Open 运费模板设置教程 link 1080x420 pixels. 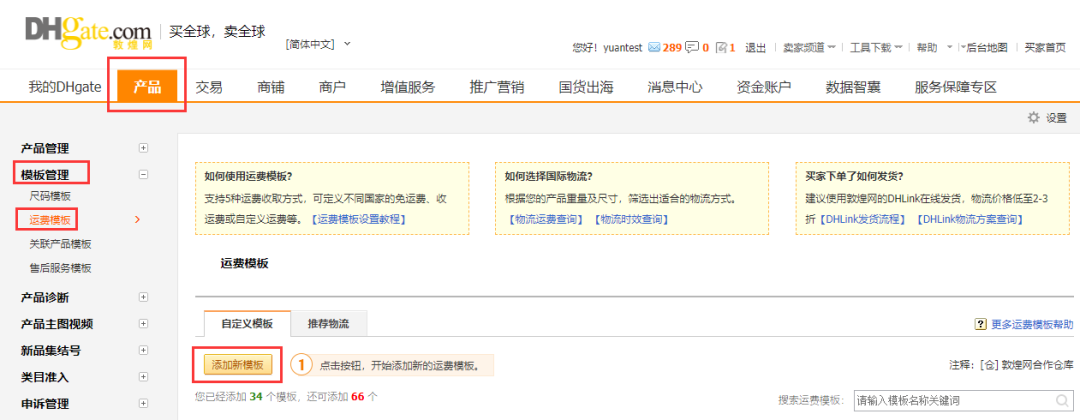tap(359, 220)
